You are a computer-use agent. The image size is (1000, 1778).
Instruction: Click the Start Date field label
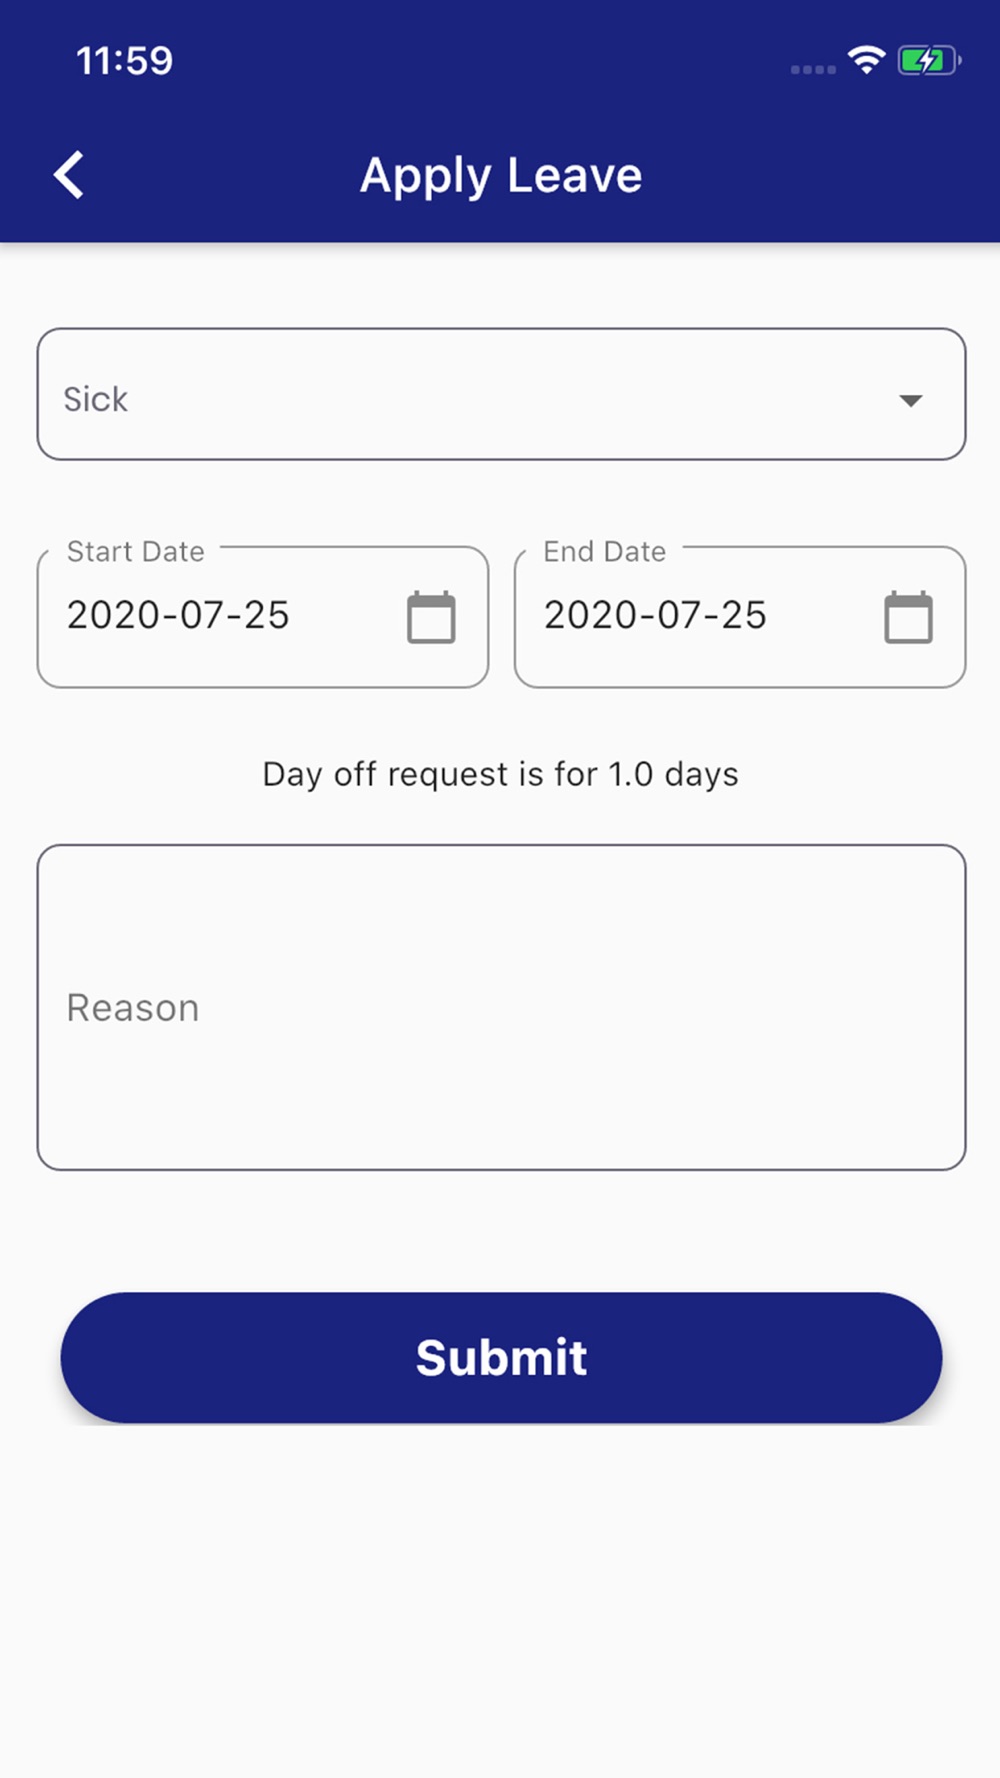(135, 551)
